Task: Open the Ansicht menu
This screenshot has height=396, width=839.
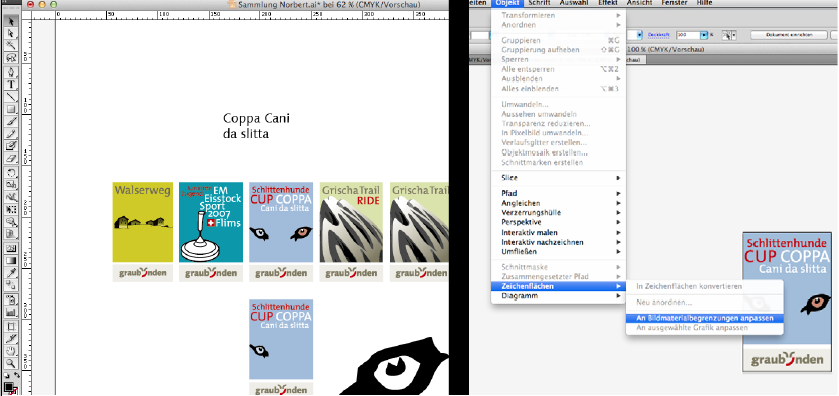Action: coord(639,3)
